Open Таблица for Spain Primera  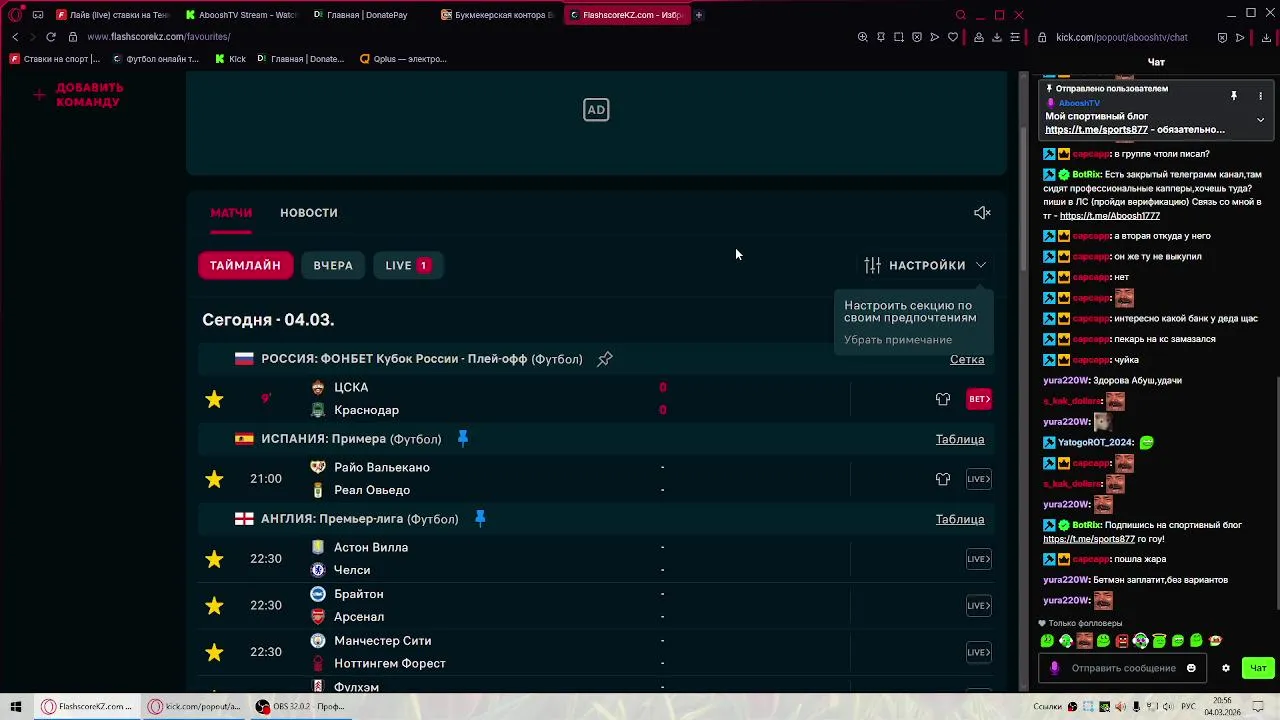pyautogui.click(x=960, y=439)
